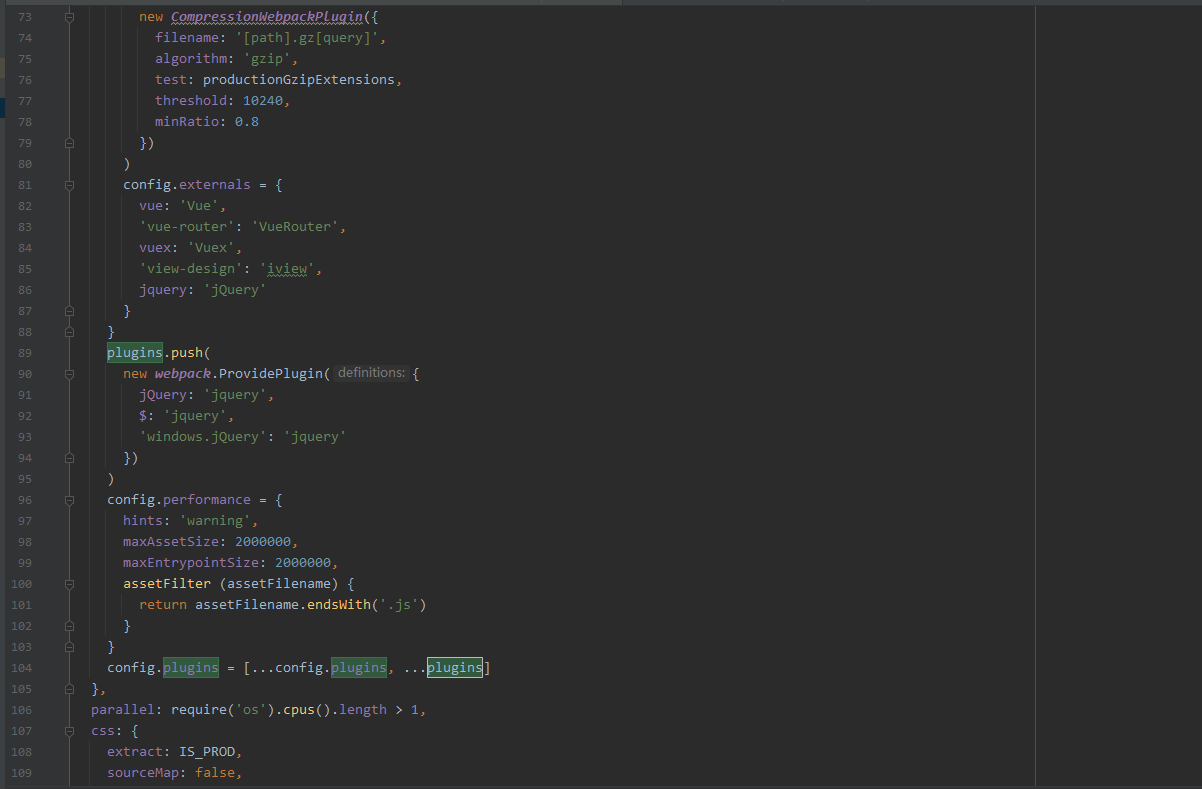Click line number 100 in the gutter
Viewport: 1202px width, 789px height.
(x=21, y=583)
